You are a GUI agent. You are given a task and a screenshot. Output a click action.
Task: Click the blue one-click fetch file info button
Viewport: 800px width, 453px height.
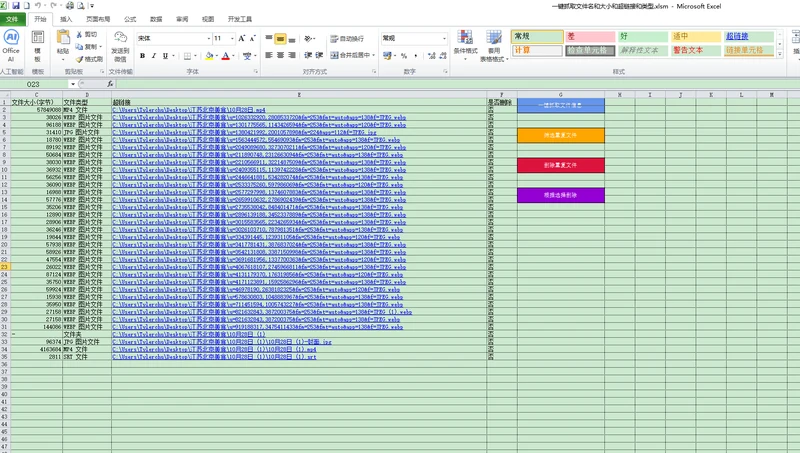coord(561,106)
